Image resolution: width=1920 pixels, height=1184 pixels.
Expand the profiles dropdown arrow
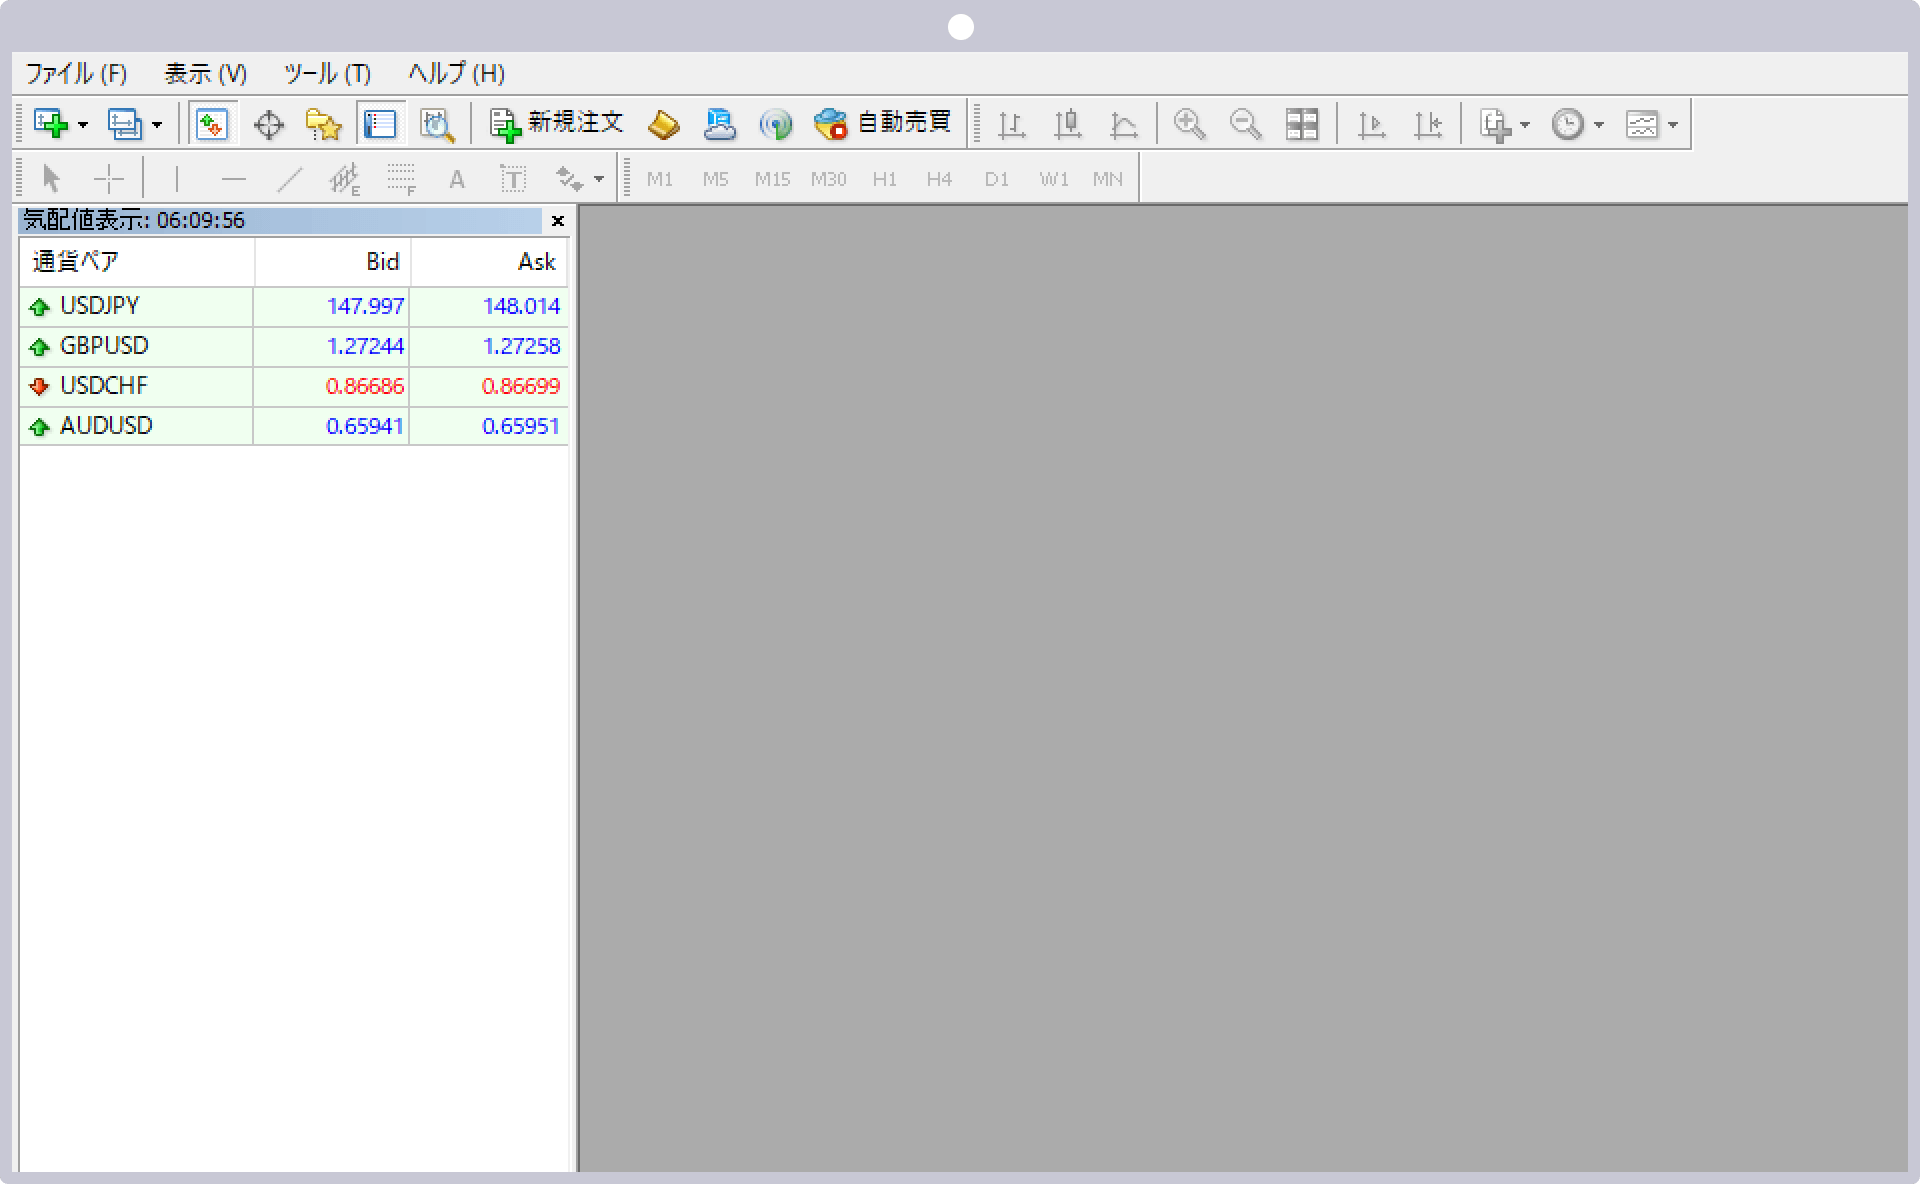click(x=157, y=125)
